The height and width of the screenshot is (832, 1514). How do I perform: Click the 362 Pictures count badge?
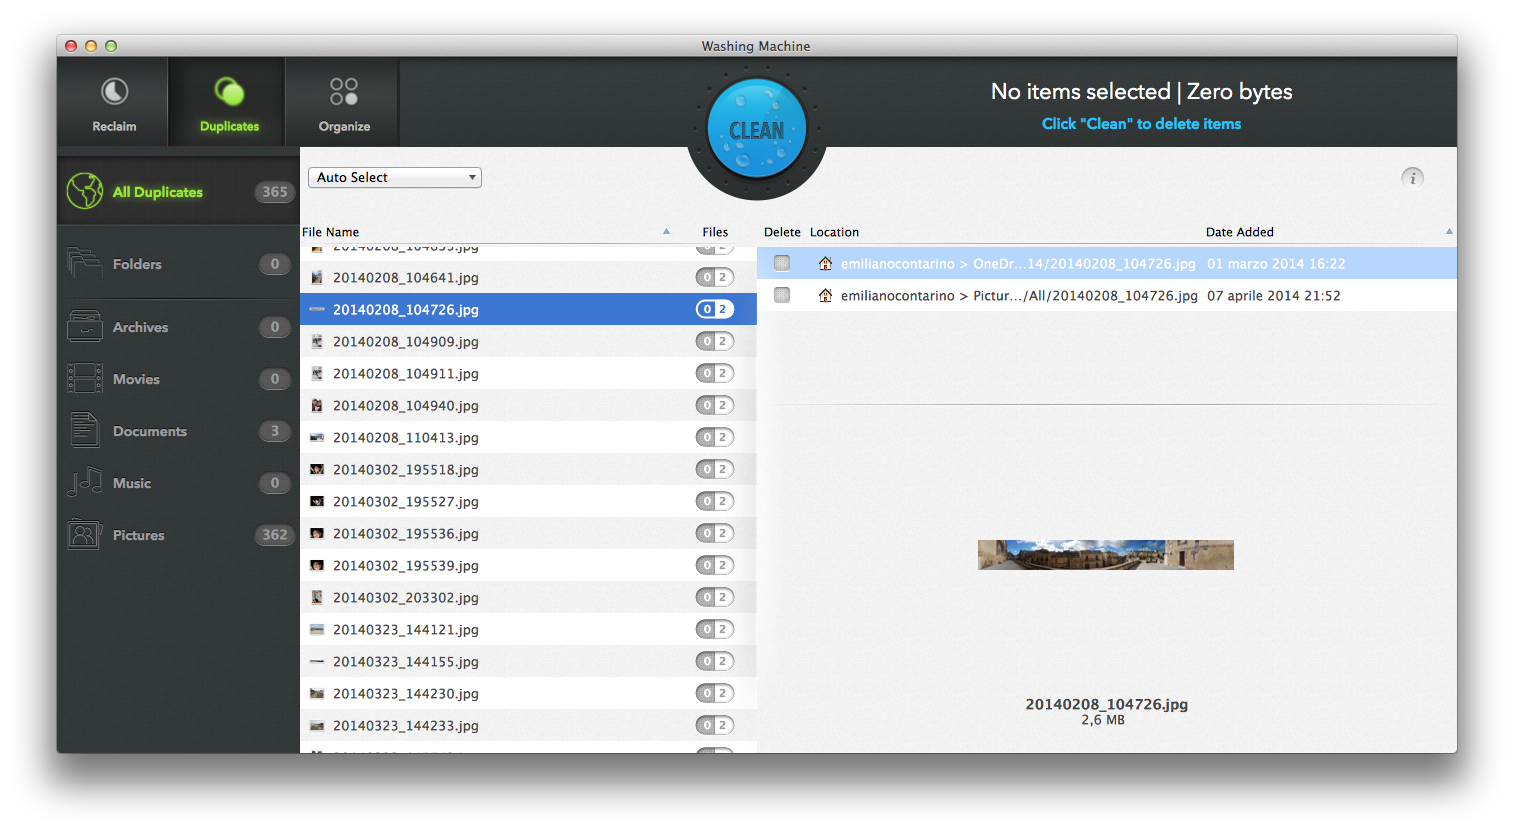(x=275, y=535)
